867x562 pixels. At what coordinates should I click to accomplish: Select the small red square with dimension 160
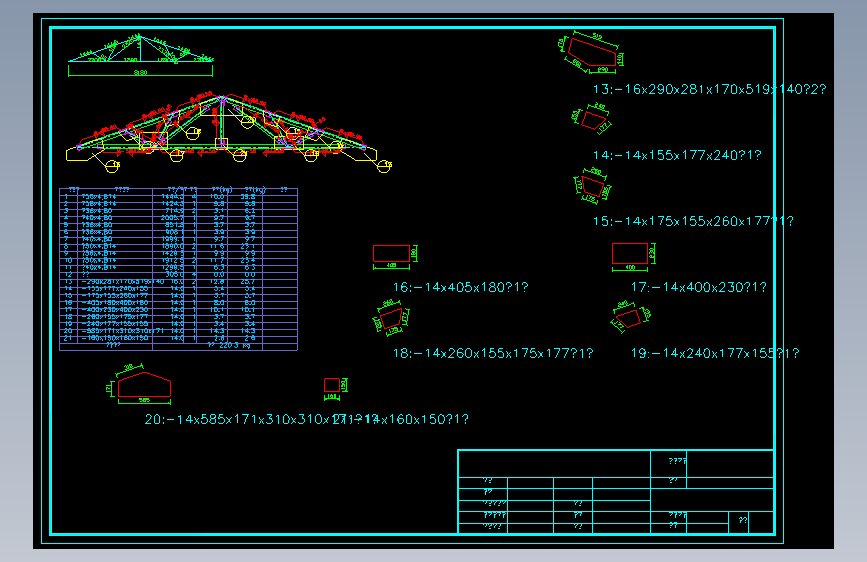point(332,385)
